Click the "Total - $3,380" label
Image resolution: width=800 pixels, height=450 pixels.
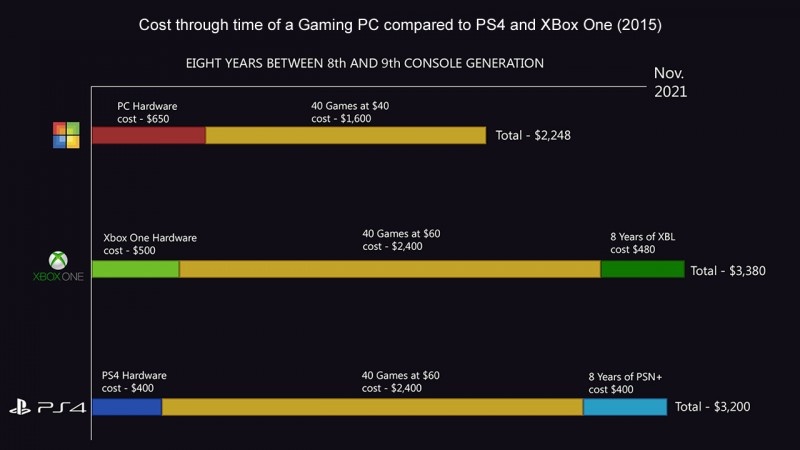pyautogui.click(x=729, y=270)
